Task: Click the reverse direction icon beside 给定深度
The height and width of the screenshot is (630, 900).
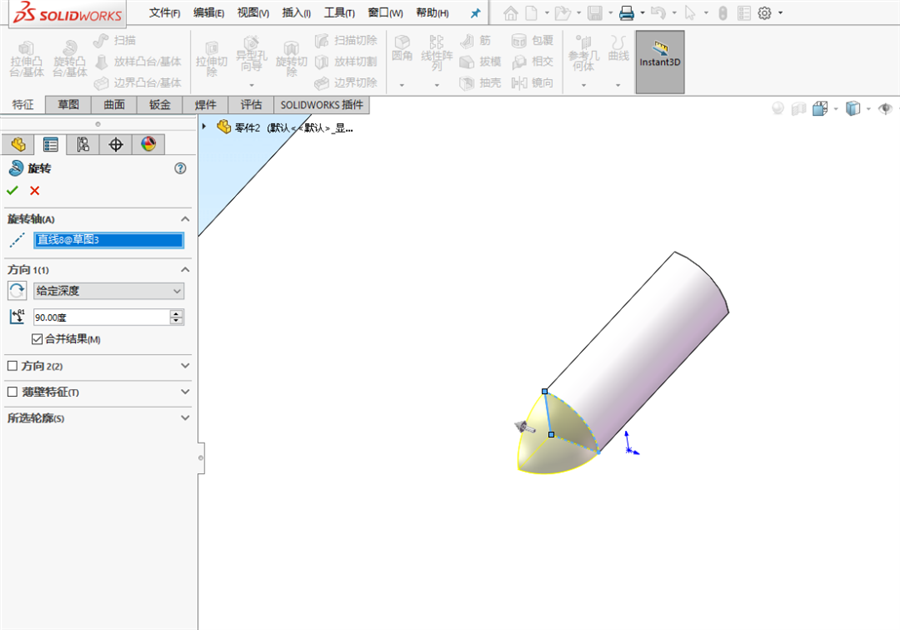Action: [17, 291]
